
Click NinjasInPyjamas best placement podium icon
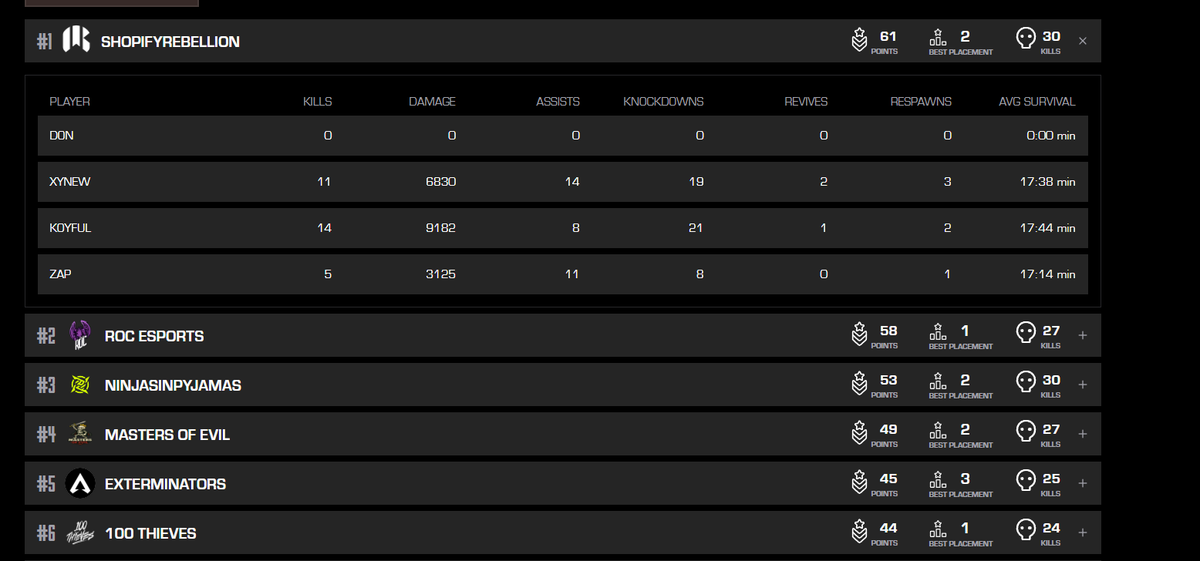(938, 382)
